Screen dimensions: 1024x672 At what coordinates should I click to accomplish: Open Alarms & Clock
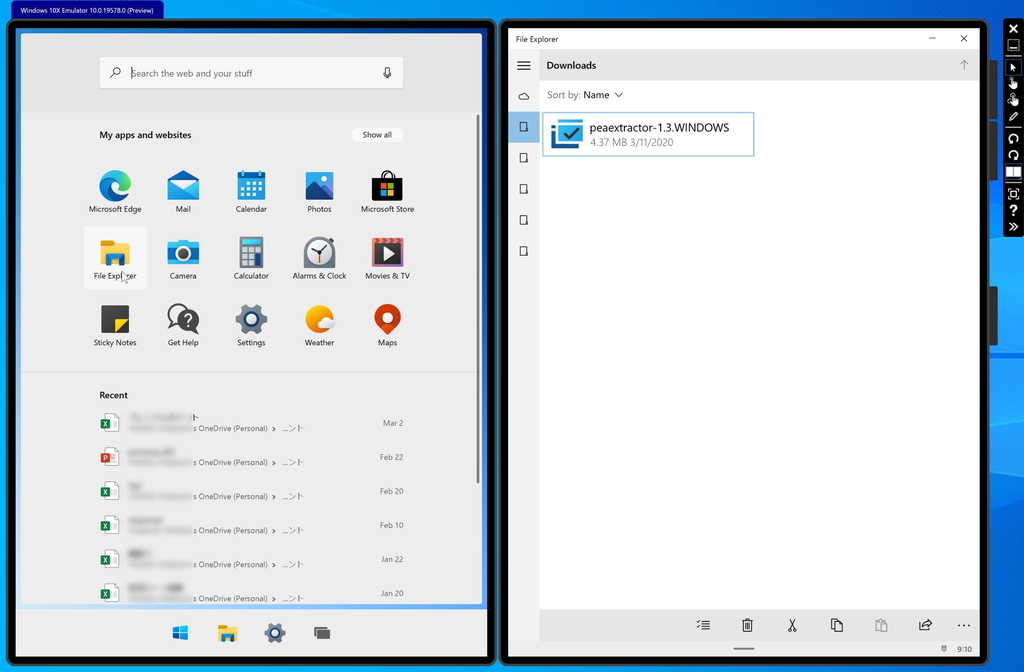(319, 258)
